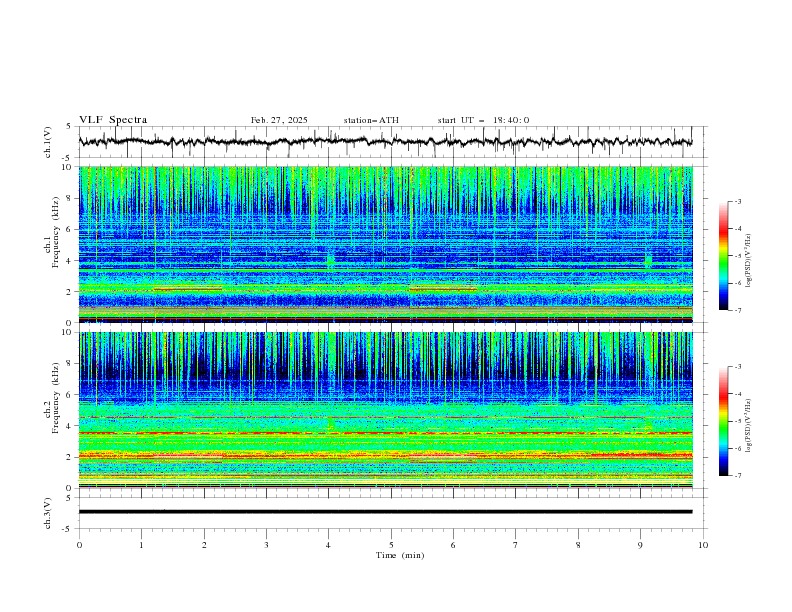Click the "5" tick on ch.3(V) axis
Viewport: 792px width, 612px height.
(x=69, y=497)
